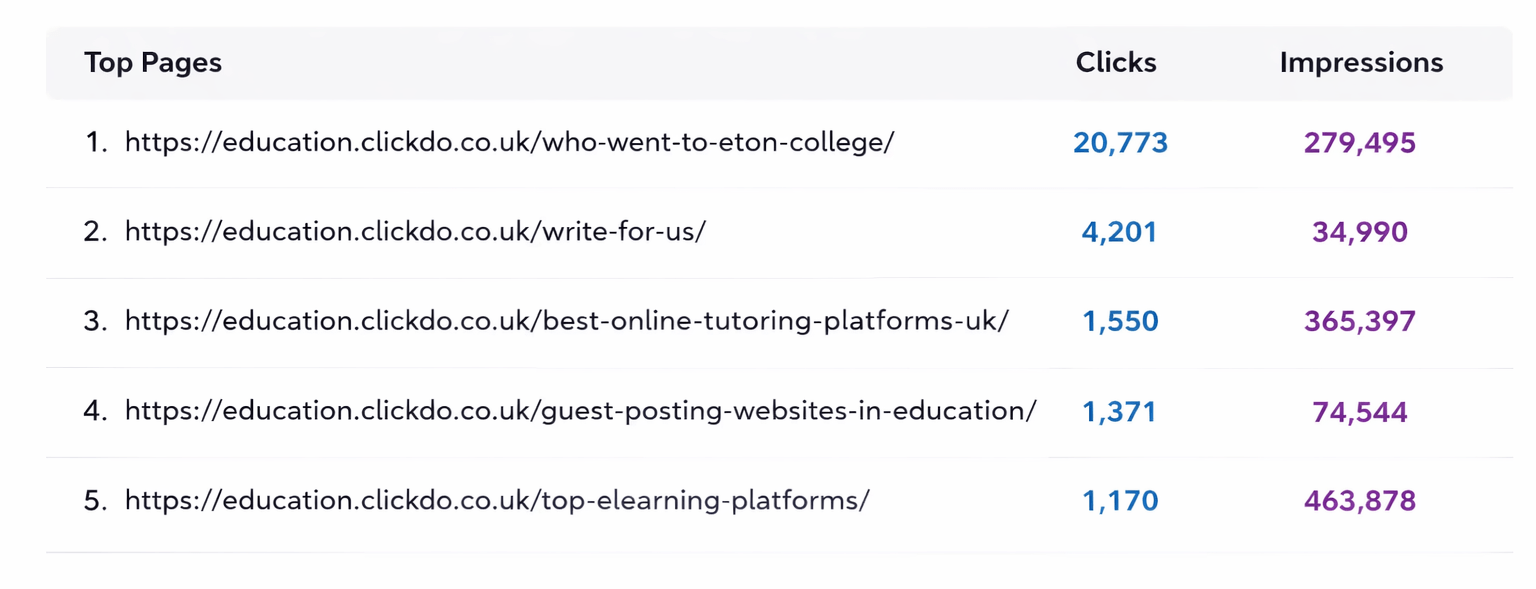Select the 74,544 impressions figure
The height and width of the screenshot is (589, 1536).
[x=1360, y=412]
